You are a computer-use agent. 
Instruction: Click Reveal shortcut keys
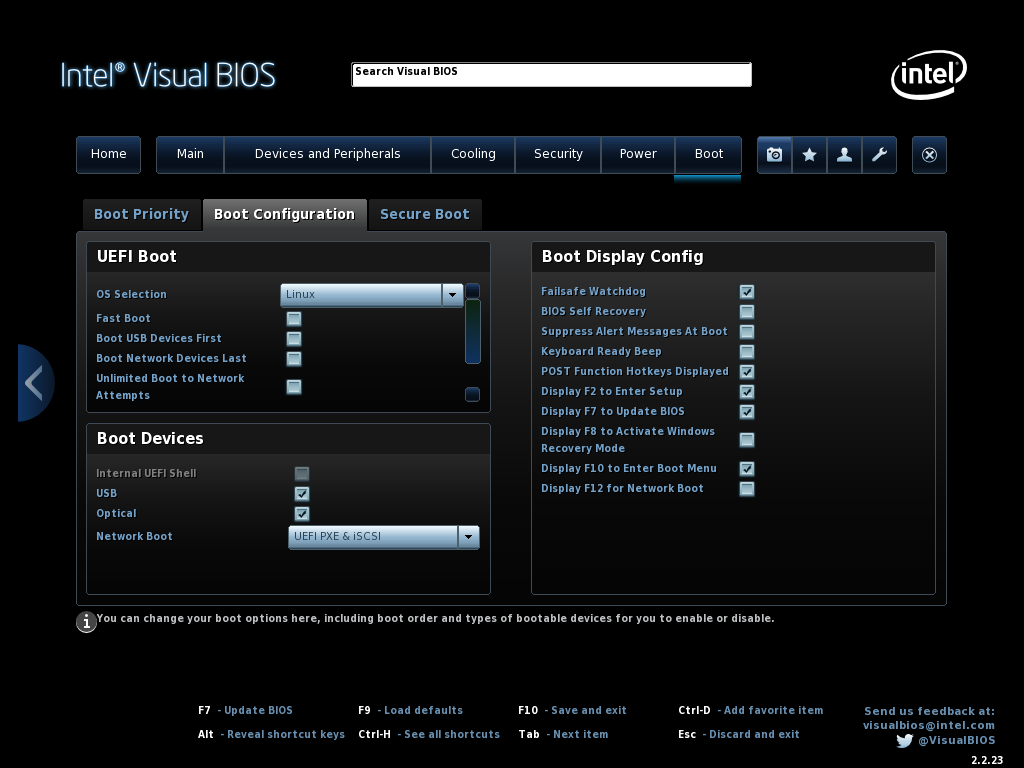point(271,735)
